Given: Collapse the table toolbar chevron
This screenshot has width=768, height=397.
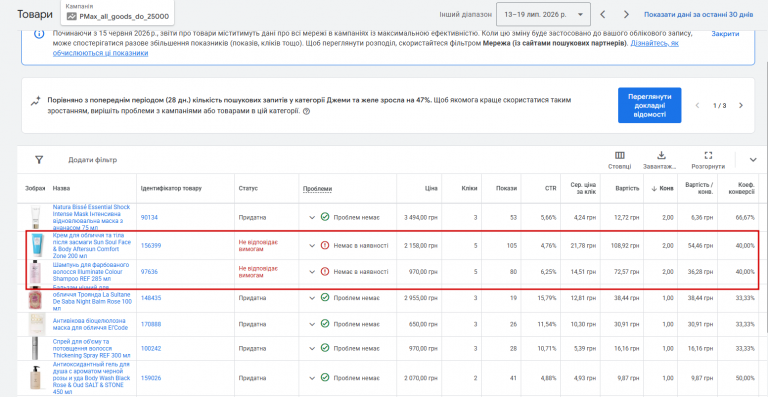Looking at the screenshot, I should pyautogui.click(x=753, y=160).
